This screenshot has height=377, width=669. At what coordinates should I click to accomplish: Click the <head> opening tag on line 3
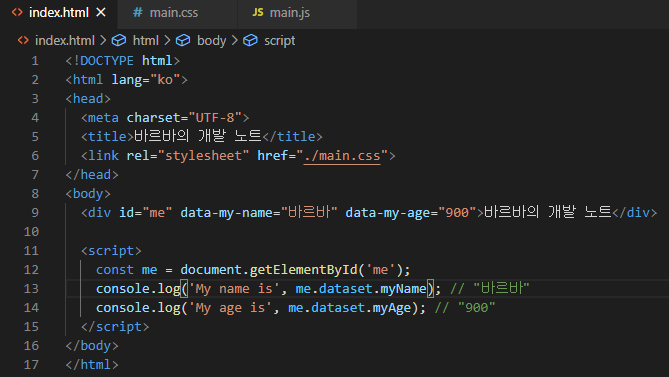pos(88,99)
